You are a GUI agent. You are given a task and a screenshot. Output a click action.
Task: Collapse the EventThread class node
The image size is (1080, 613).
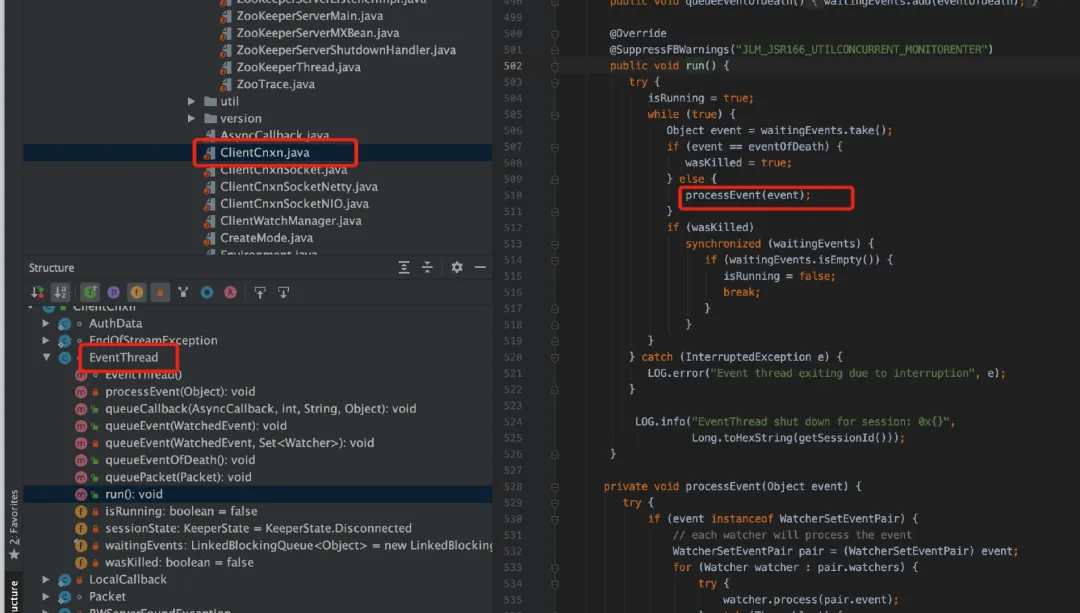(46, 357)
